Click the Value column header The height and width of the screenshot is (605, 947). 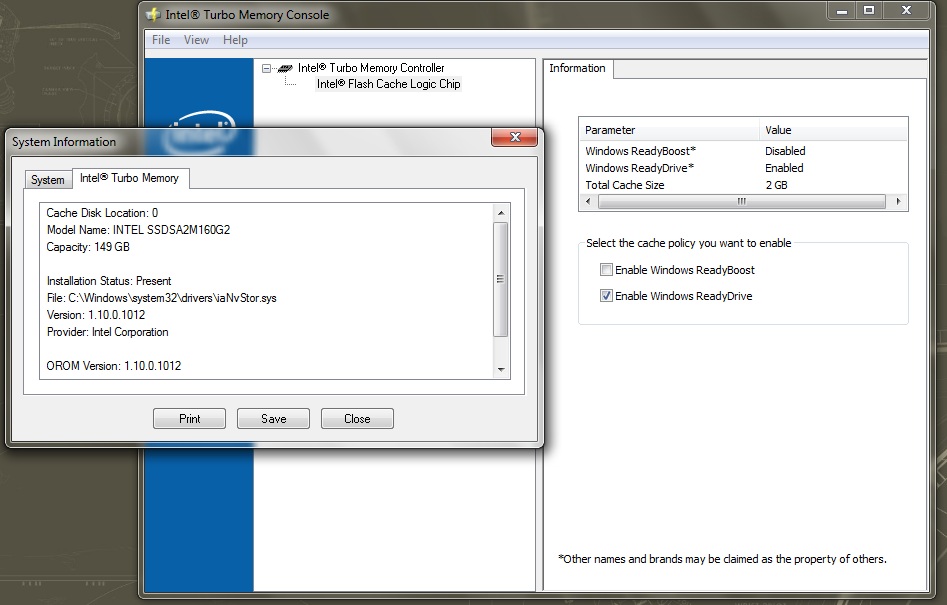tap(833, 130)
